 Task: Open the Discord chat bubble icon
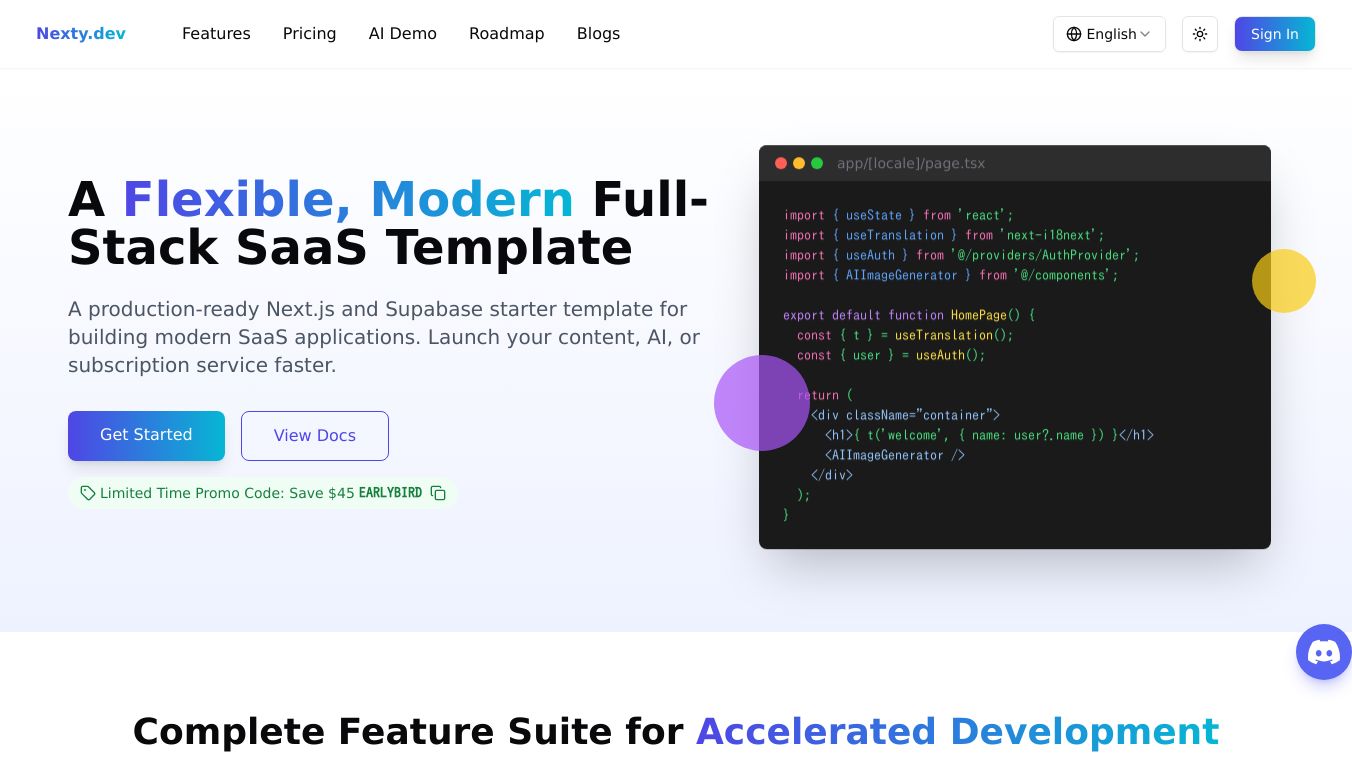(1324, 652)
